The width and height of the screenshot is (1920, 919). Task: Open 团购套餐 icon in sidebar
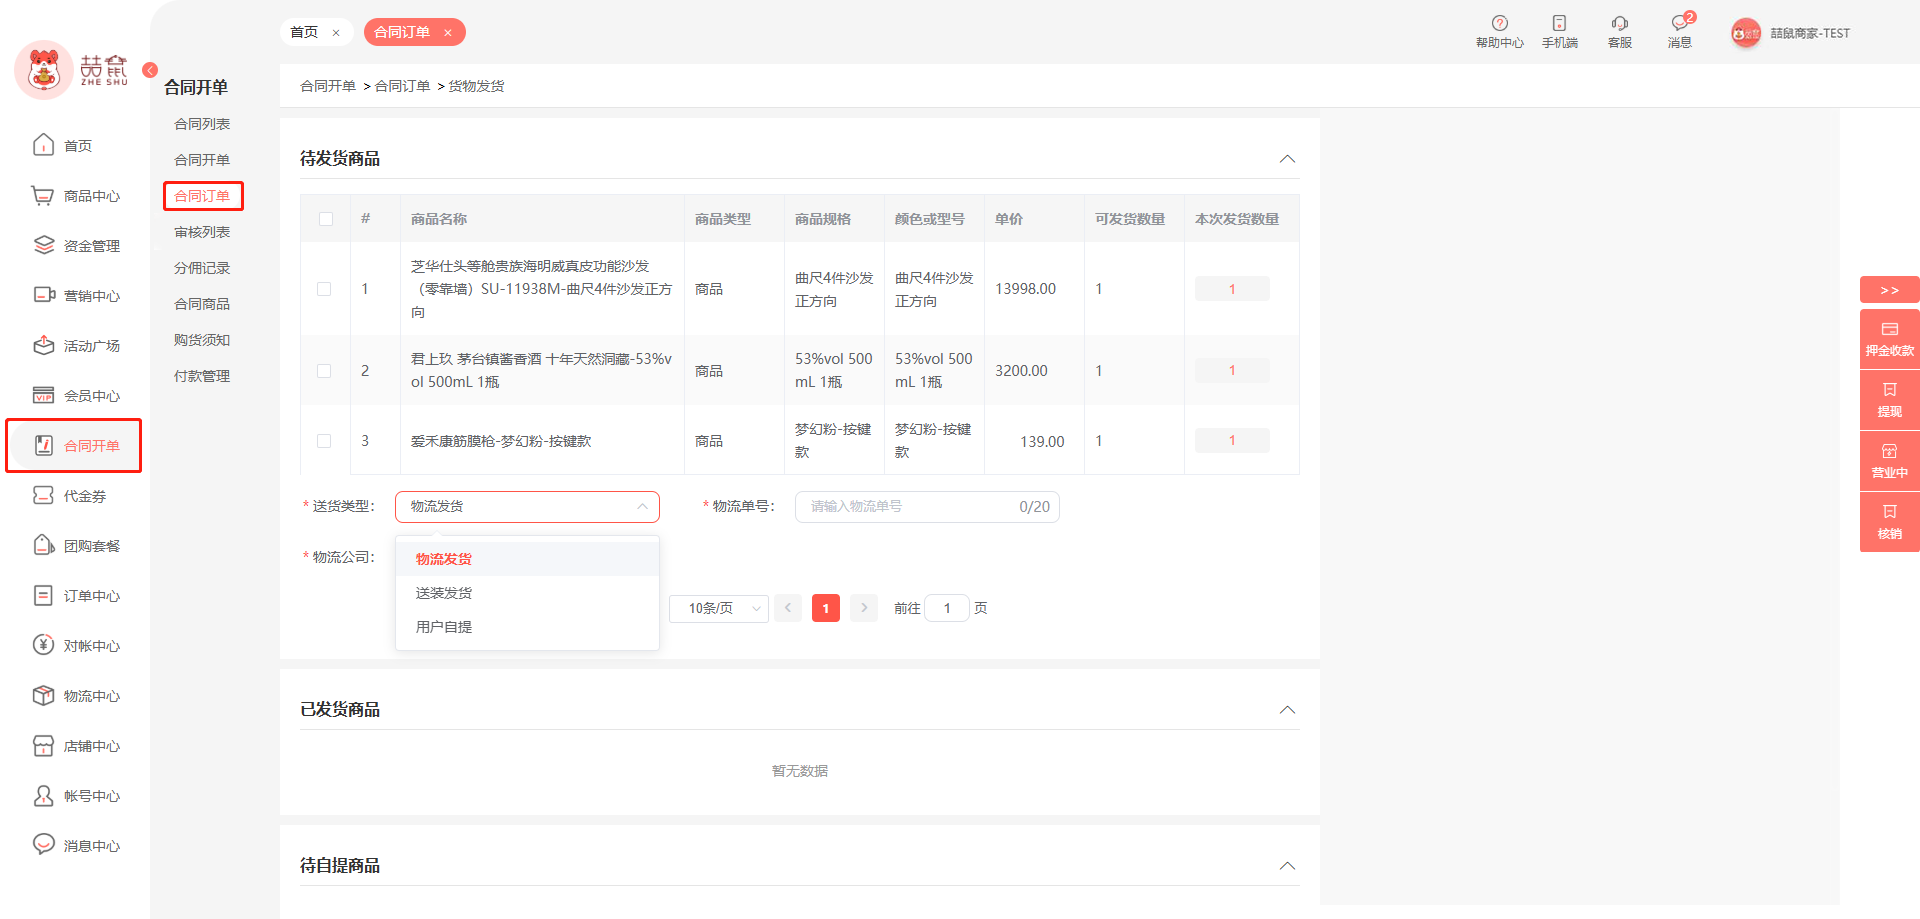click(x=43, y=545)
